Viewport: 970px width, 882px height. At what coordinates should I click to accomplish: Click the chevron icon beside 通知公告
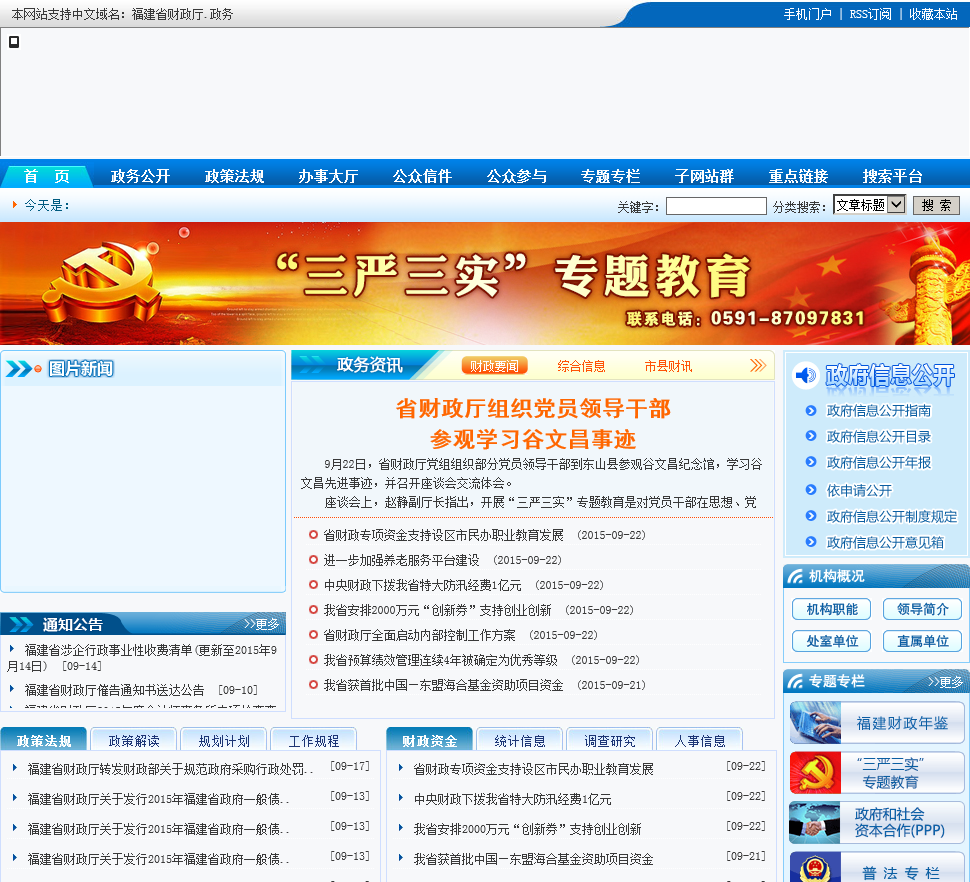point(21,624)
